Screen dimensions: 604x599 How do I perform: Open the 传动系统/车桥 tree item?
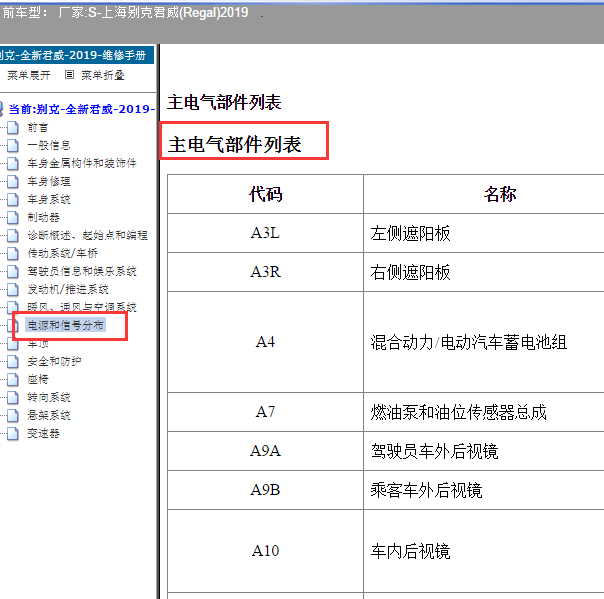(62, 253)
